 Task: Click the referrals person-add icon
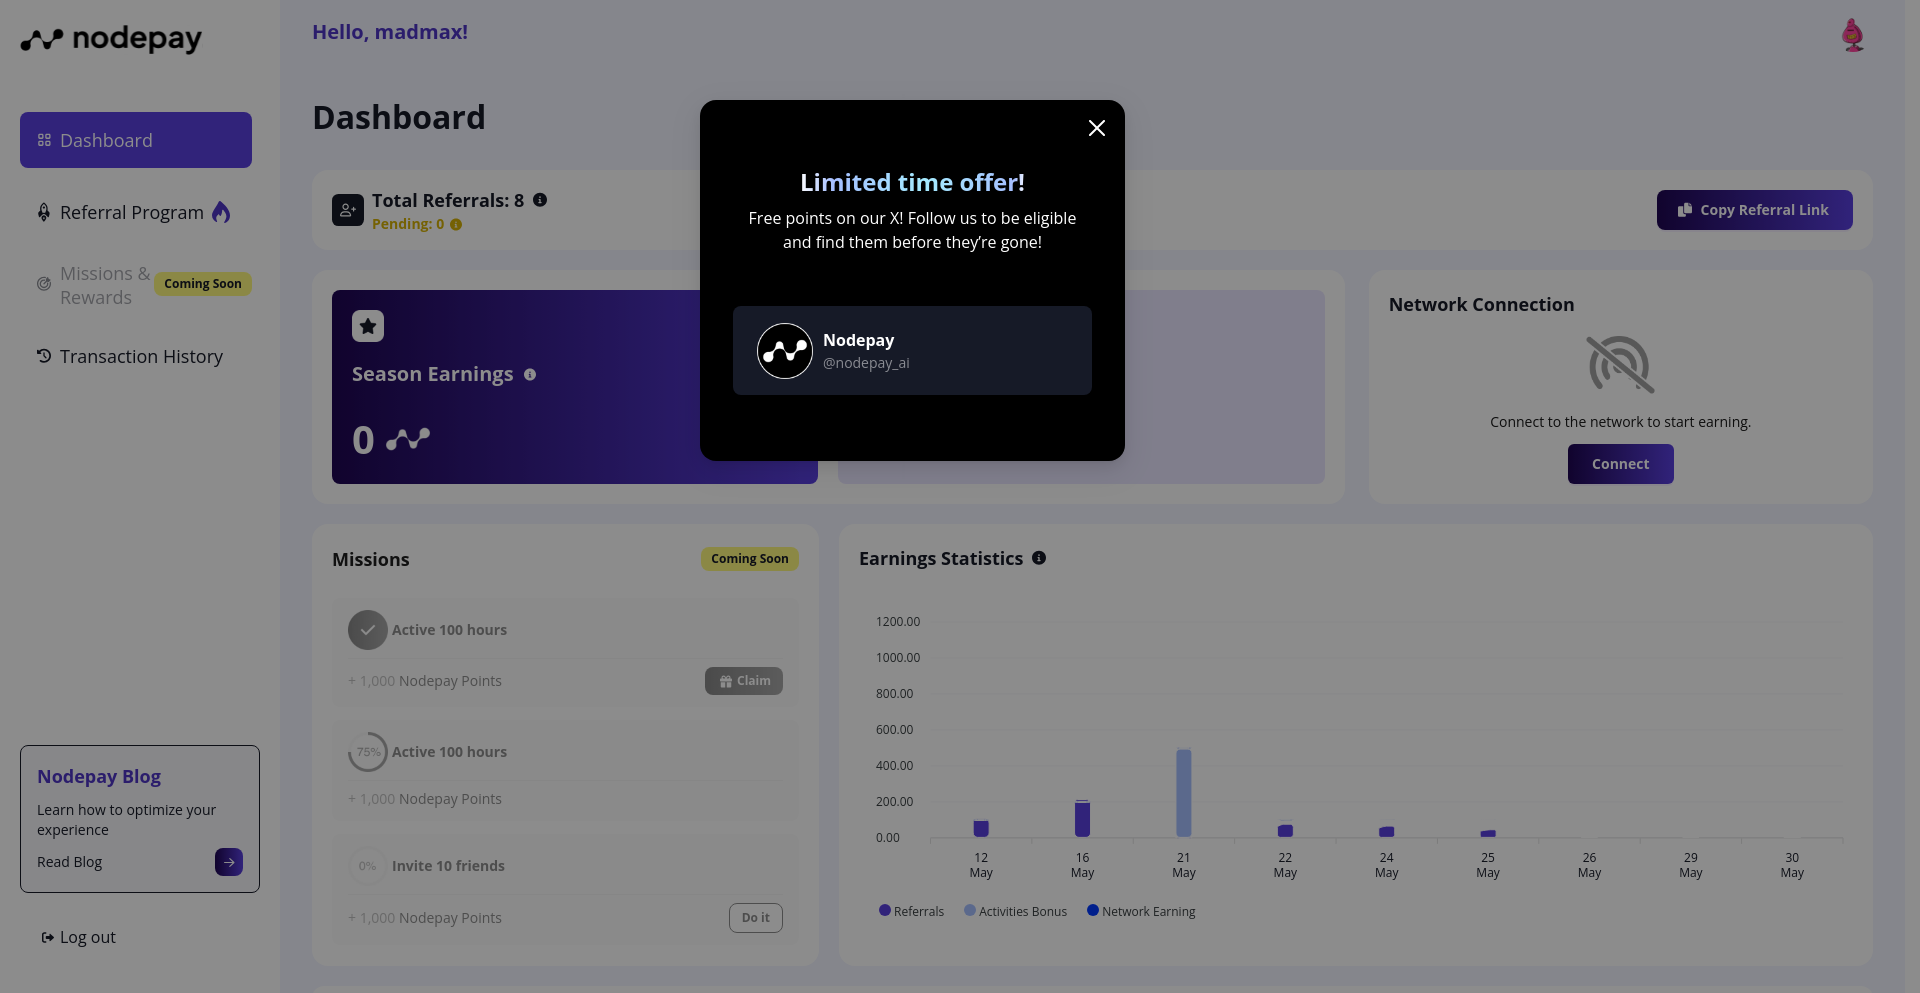tap(348, 210)
